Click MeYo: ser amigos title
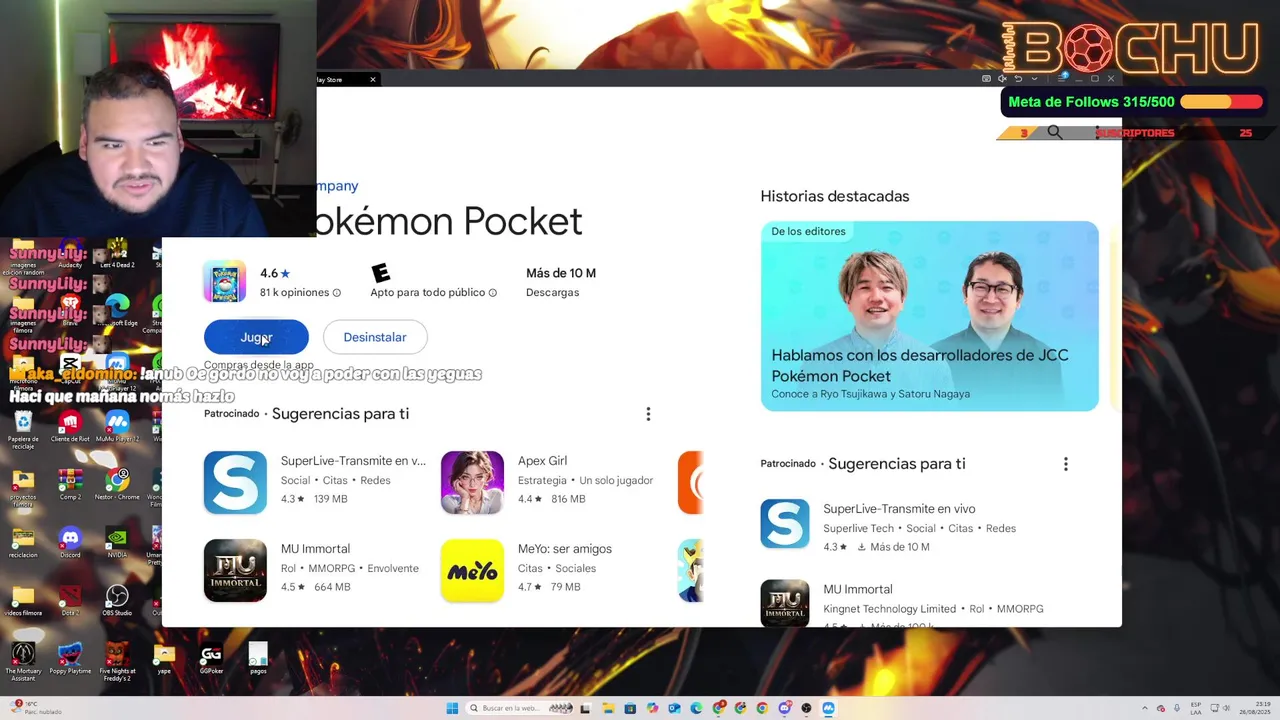Screen dimensions: 1280x720 (565, 549)
